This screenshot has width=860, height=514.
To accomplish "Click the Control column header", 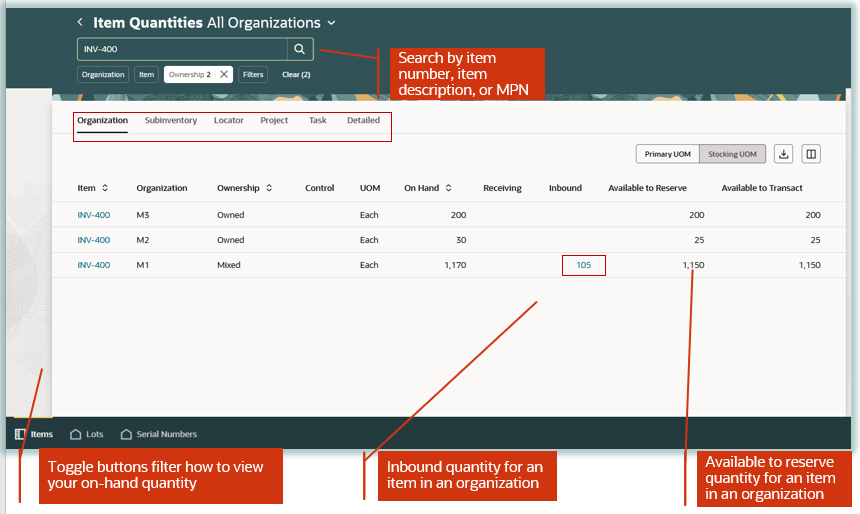I will (x=320, y=188).
